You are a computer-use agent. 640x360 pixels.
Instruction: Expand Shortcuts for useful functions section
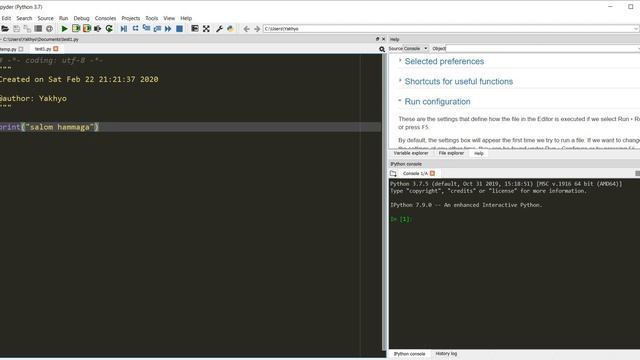pyautogui.click(x=400, y=80)
